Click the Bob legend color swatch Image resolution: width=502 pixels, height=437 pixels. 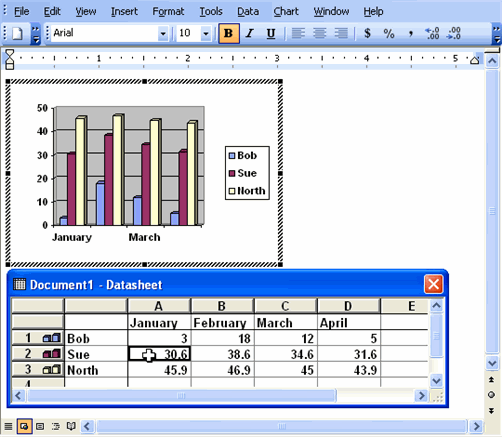[232, 156]
